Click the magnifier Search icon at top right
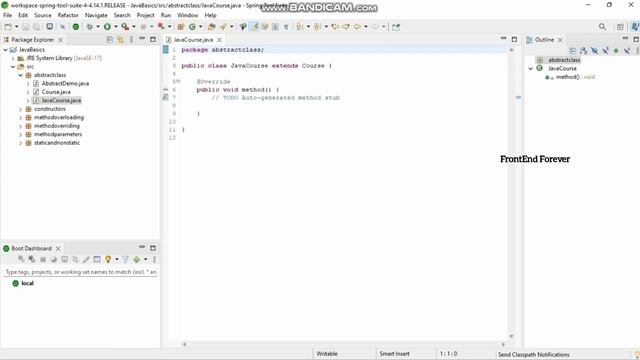640x360 pixels. [x=602, y=27]
